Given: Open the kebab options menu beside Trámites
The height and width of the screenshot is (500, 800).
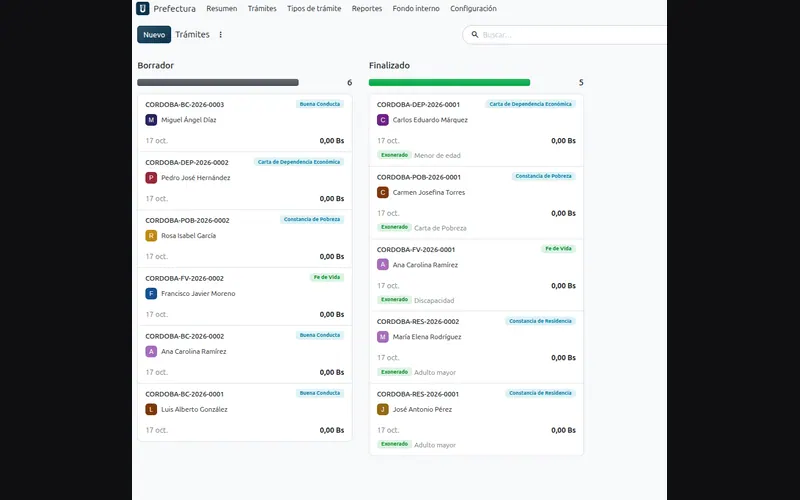Looking at the screenshot, I should [220, 35].
